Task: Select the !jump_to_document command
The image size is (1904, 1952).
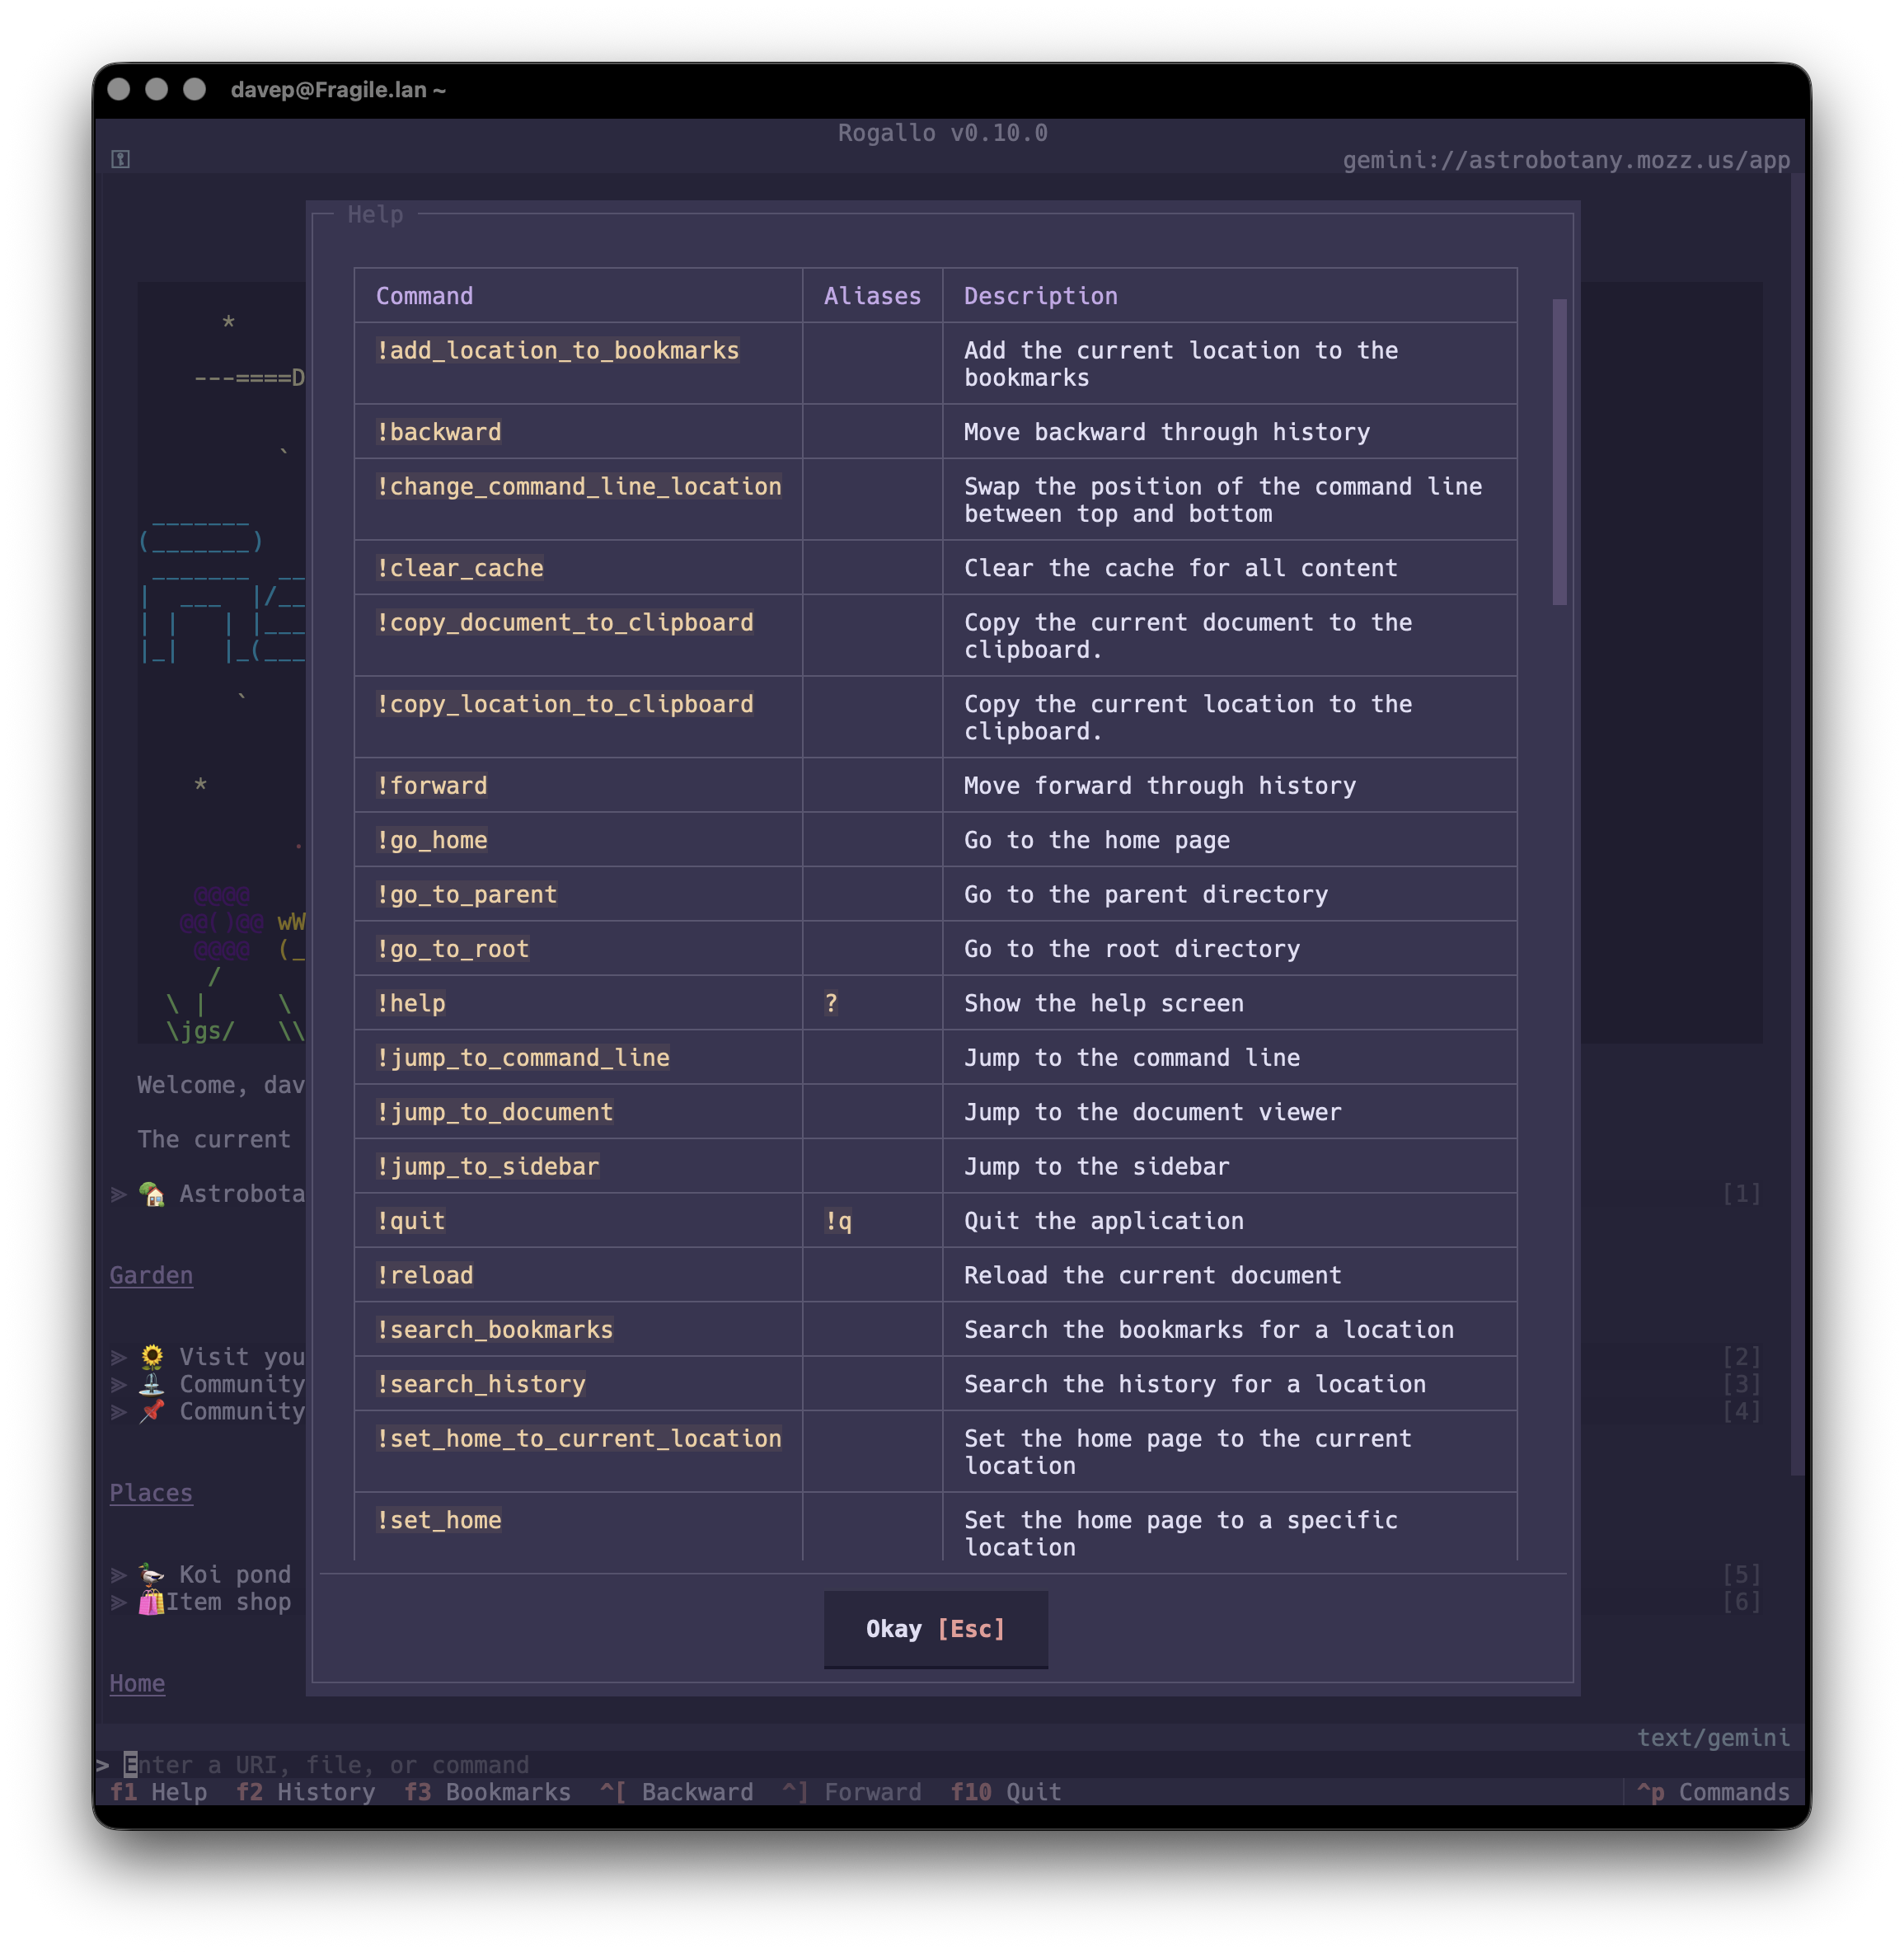Action: (x=494, y=1112)
